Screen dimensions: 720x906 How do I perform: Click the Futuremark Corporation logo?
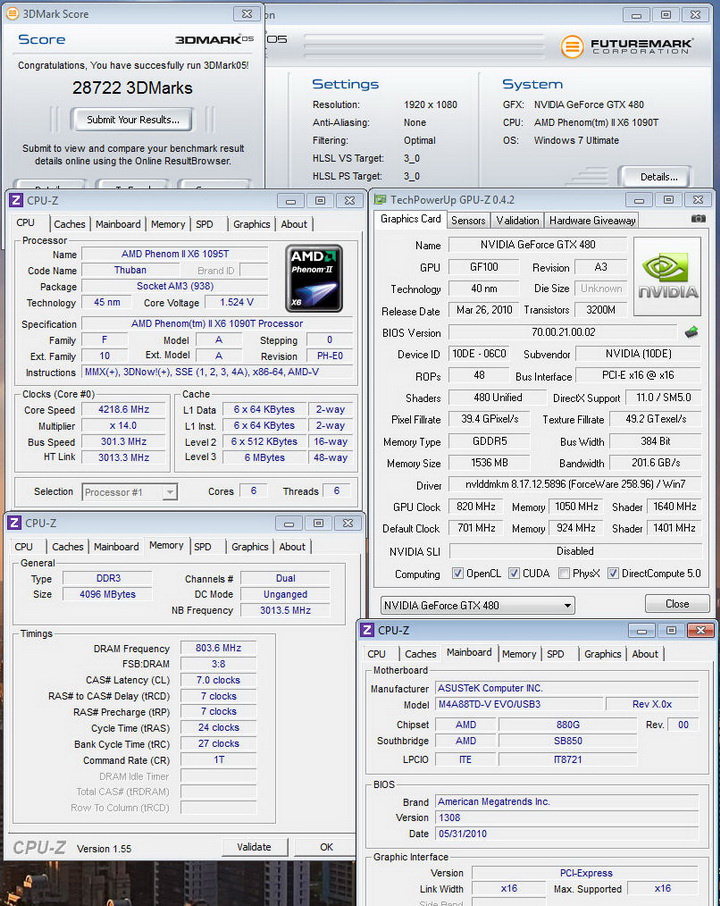626,46
